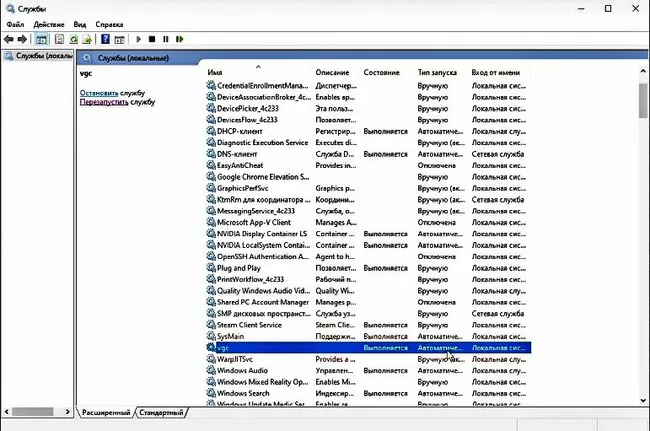Toggle the console tree pane toolbar icon
Image resolution: width=650 pixels, height=431 pixels.
(42, 39)
